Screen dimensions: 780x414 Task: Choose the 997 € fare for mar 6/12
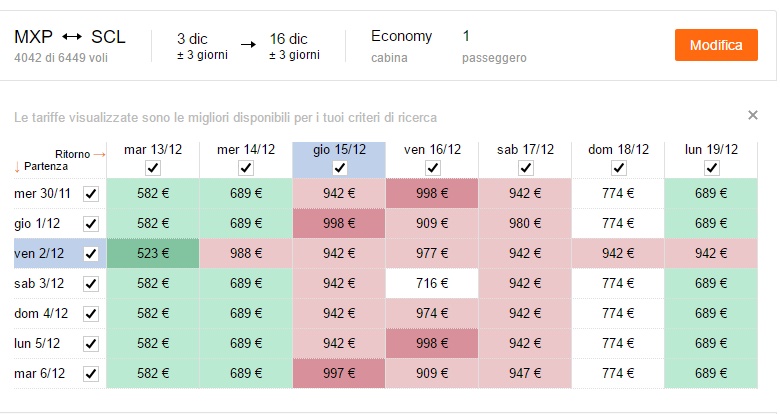(339, 373)
